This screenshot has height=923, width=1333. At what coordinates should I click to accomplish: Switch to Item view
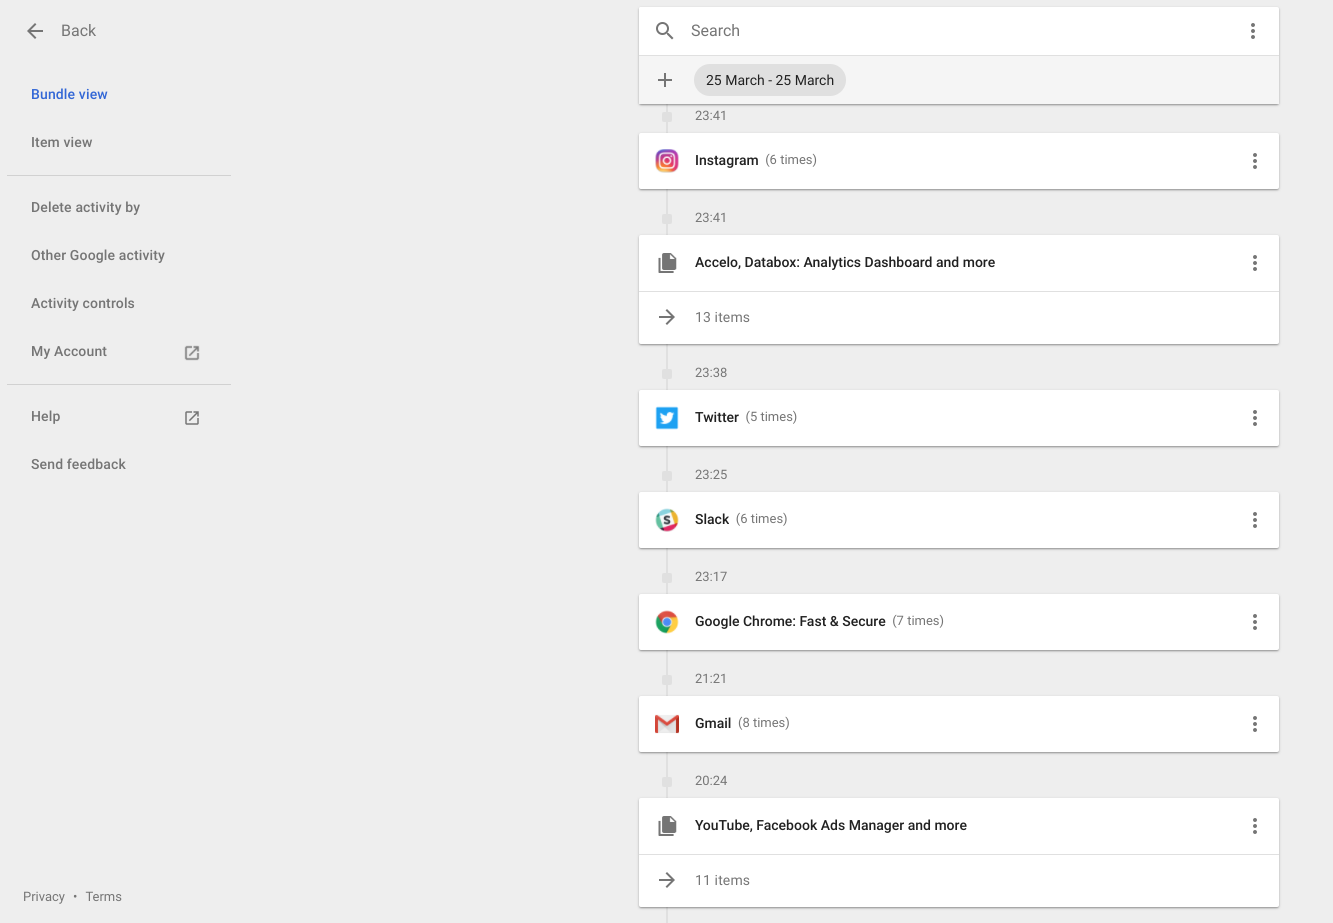pos(61,142)
